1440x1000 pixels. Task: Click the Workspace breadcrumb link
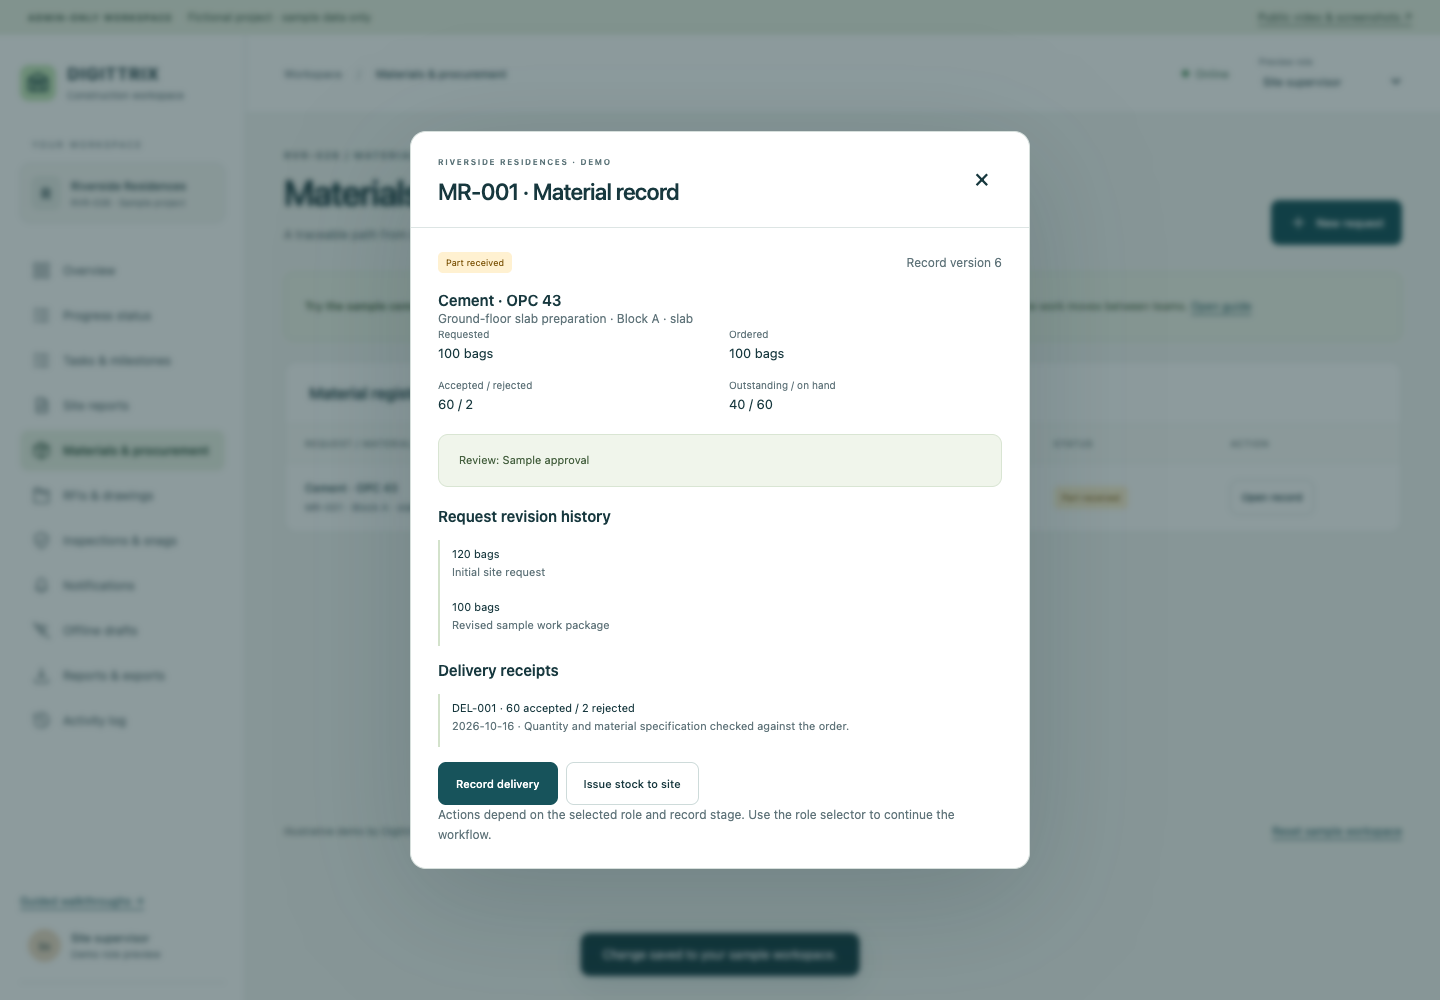pos(313,75)
